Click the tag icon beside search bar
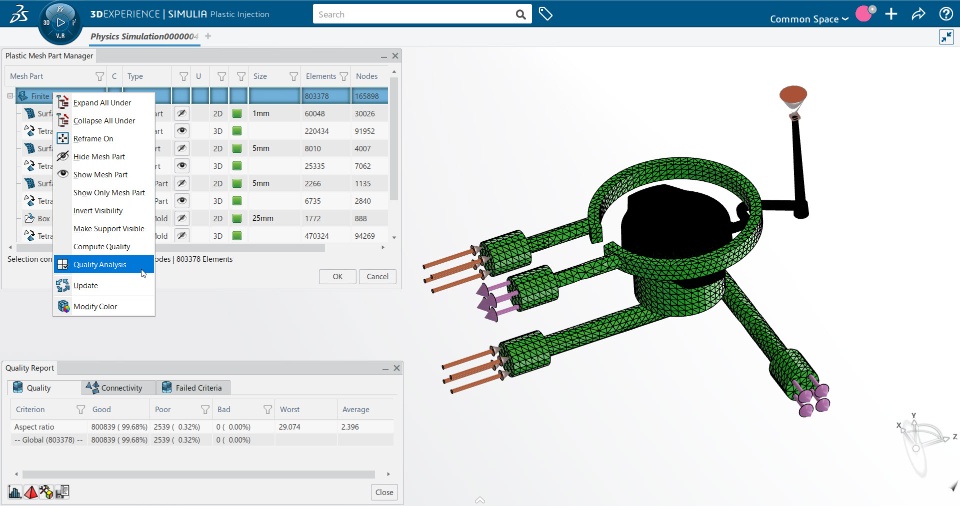960x506 pixels. (x=546, y=14)
